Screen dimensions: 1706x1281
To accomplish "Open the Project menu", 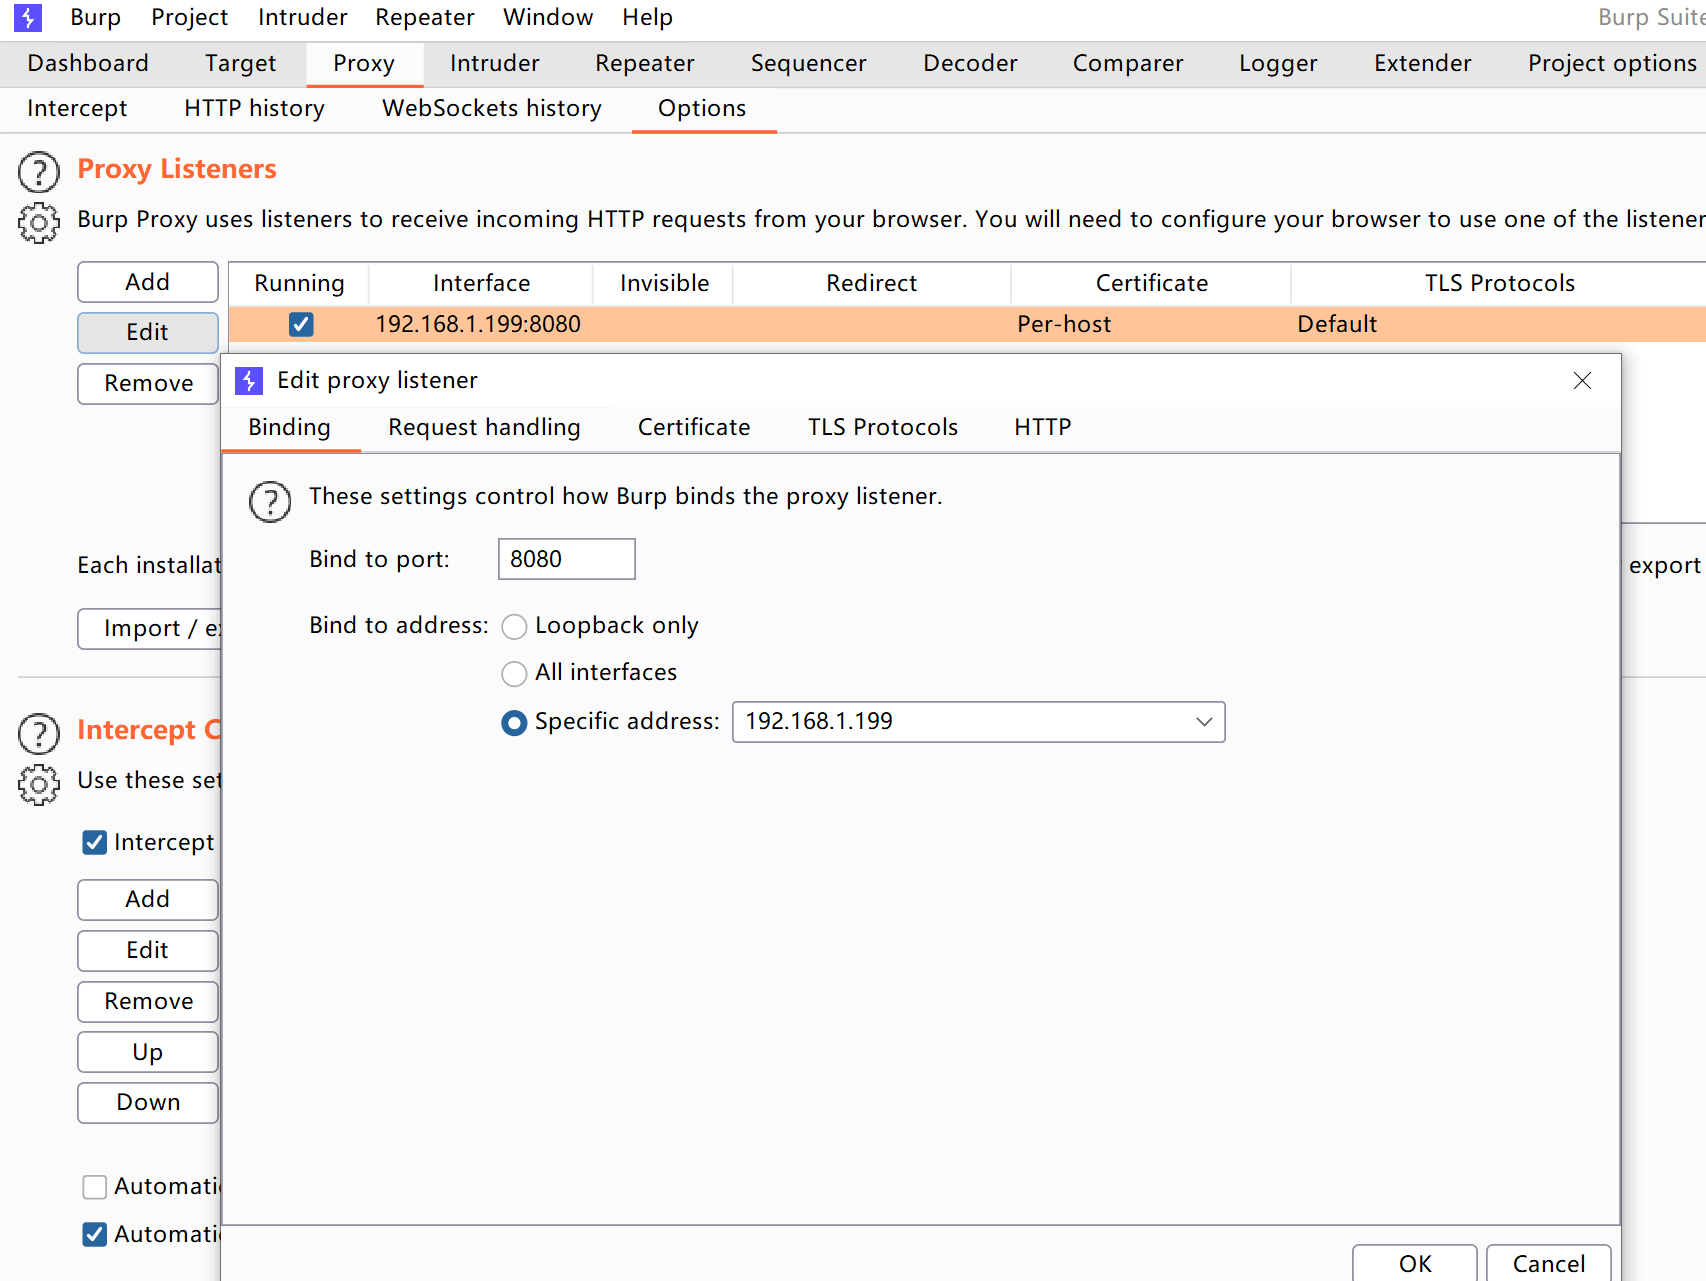I will pos(189,17).
